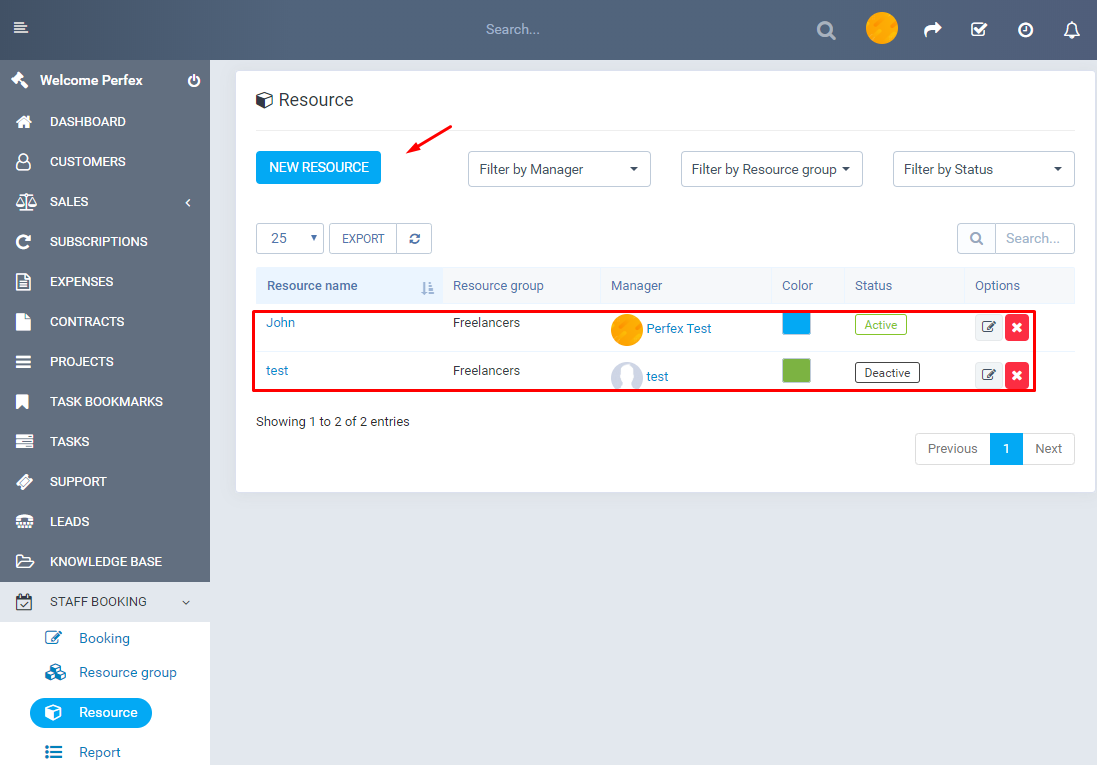
Task: Open the Resource group submenu item
Action: (x=127, y=672)
